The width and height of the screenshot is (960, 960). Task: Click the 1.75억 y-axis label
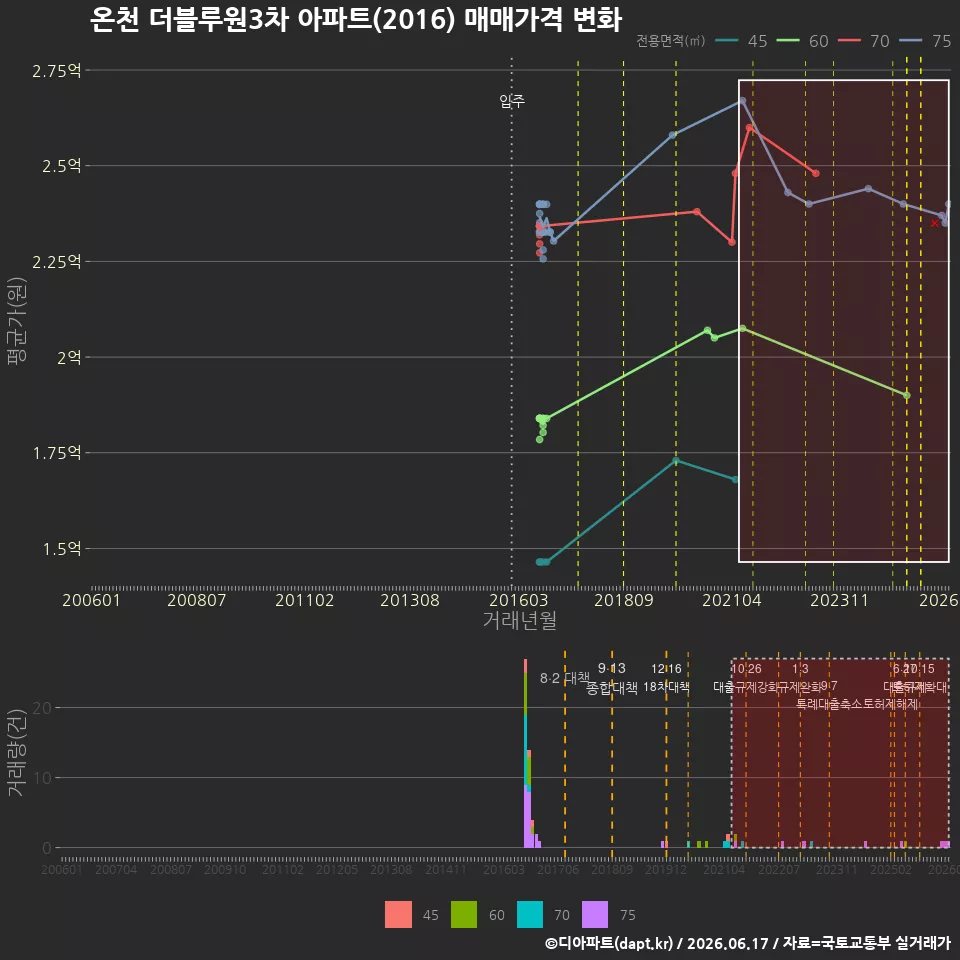pos(56,453)
